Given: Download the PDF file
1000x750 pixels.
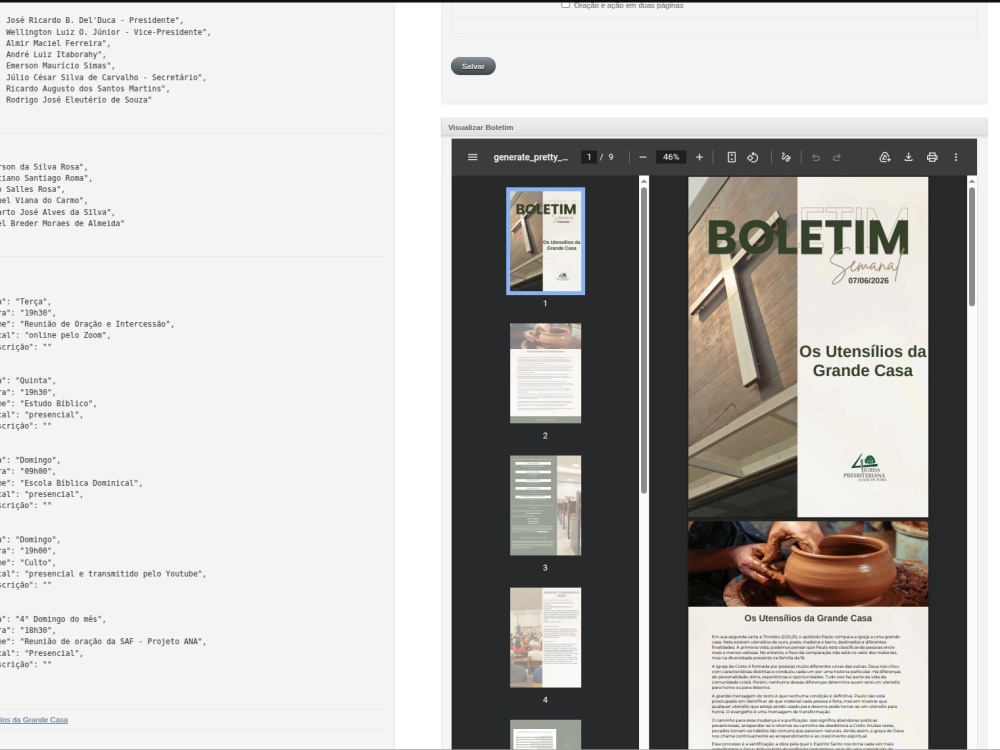Looking at the screenshot, I should 908,157.
